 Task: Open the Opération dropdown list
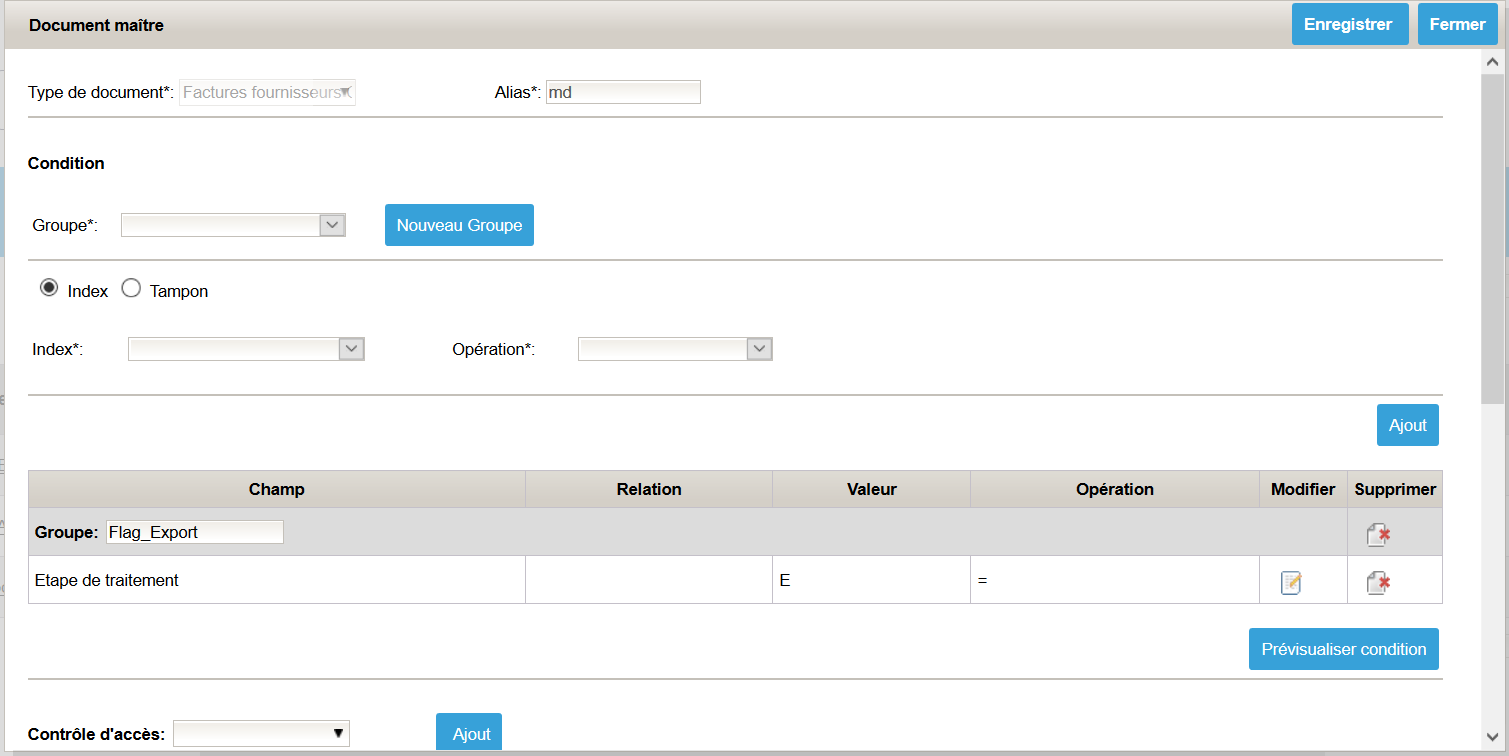coord(675,349)
